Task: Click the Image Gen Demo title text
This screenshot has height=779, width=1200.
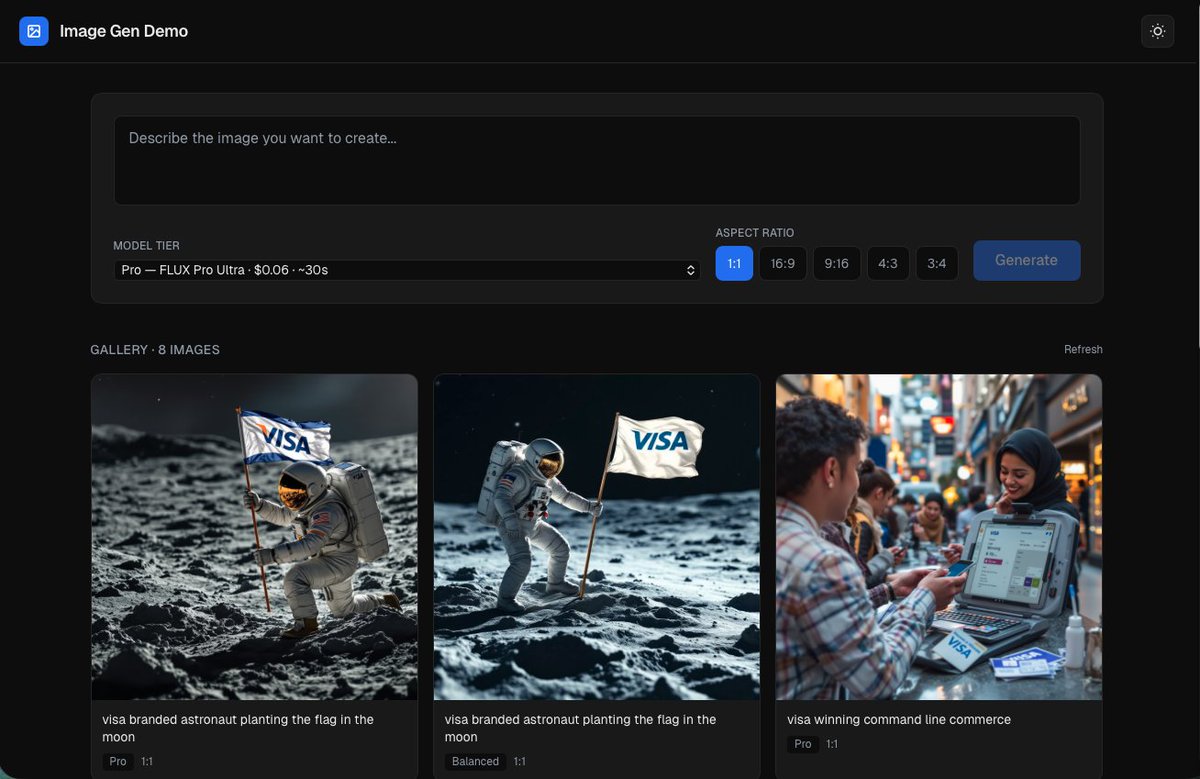Action: click(x=123, y=31)
